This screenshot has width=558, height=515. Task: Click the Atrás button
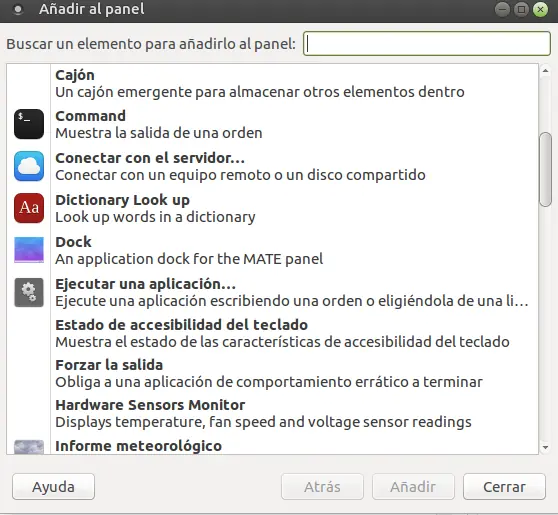[322, 487]
